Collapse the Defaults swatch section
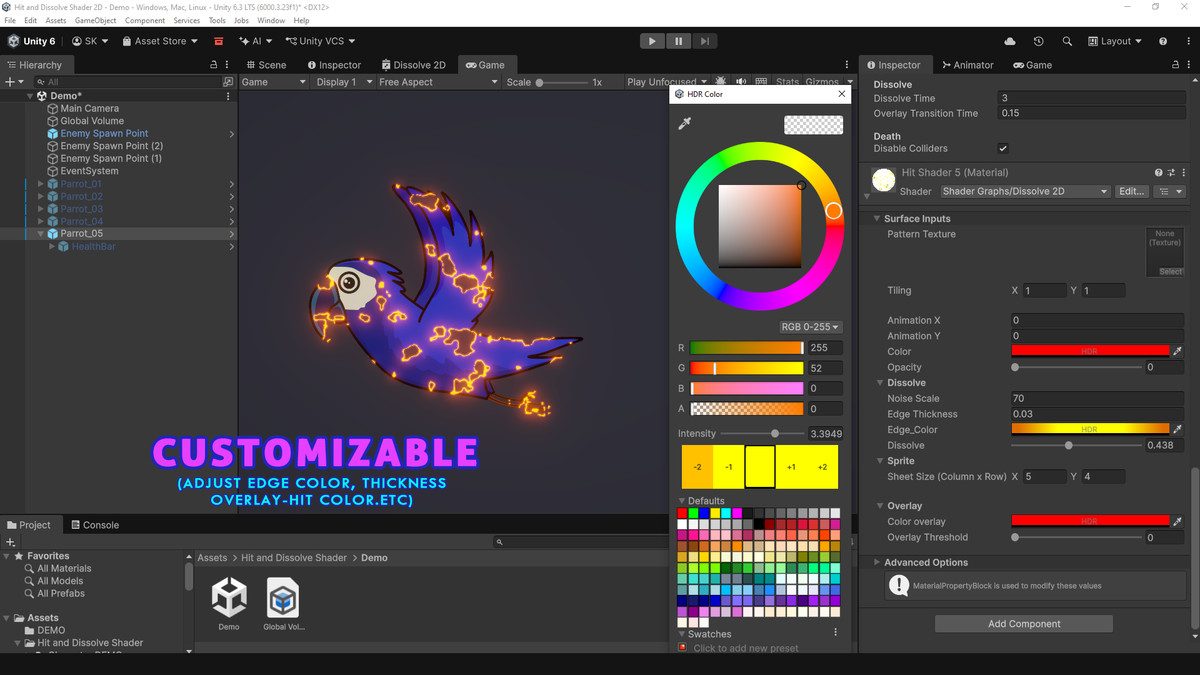 (x=683, y=501)
